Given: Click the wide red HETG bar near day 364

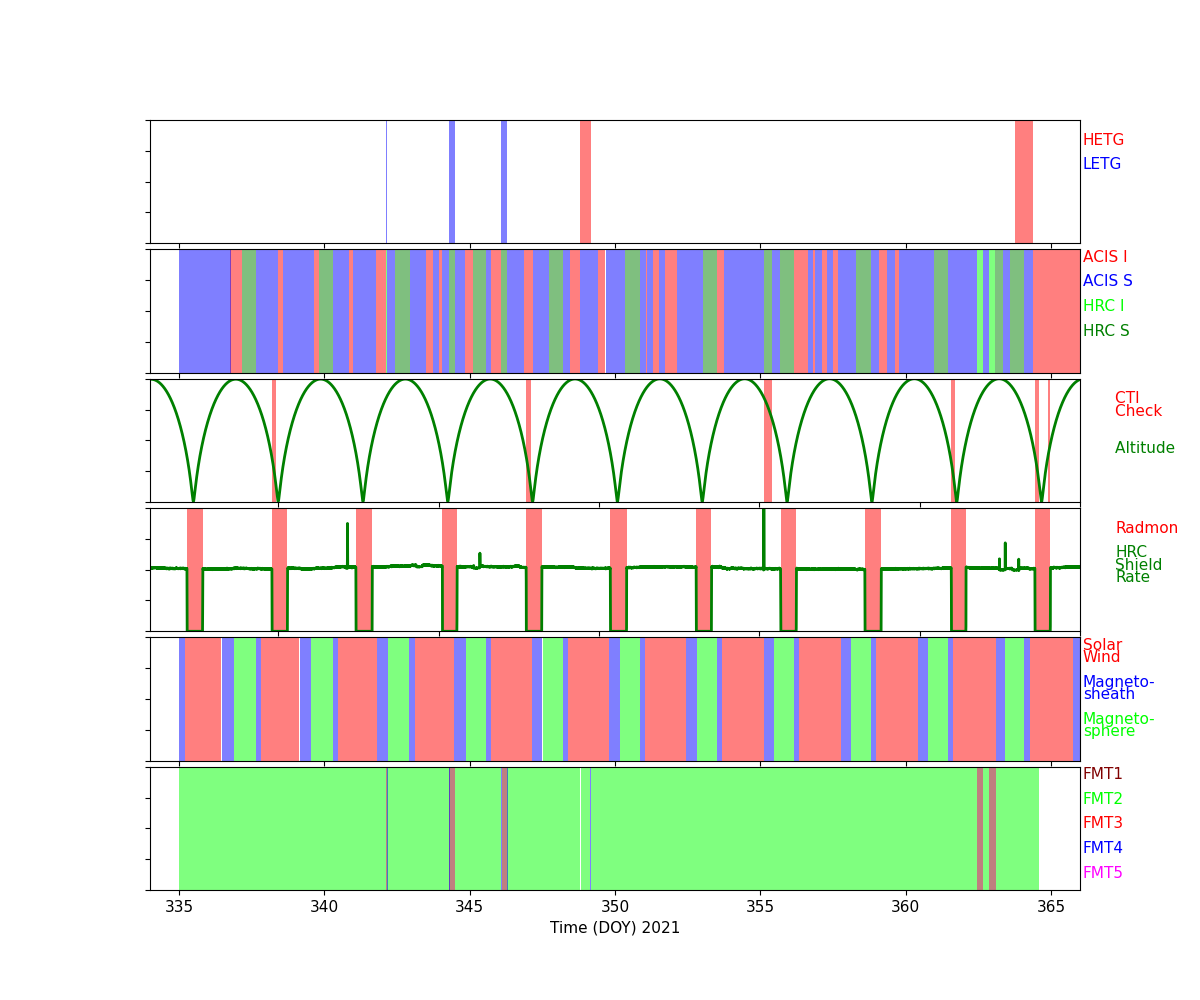Looking at the screenshot, I should 1023,181.
